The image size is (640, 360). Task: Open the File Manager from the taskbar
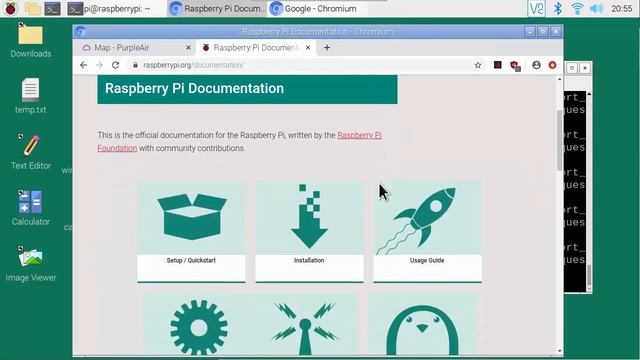click(x=32, y=9)
